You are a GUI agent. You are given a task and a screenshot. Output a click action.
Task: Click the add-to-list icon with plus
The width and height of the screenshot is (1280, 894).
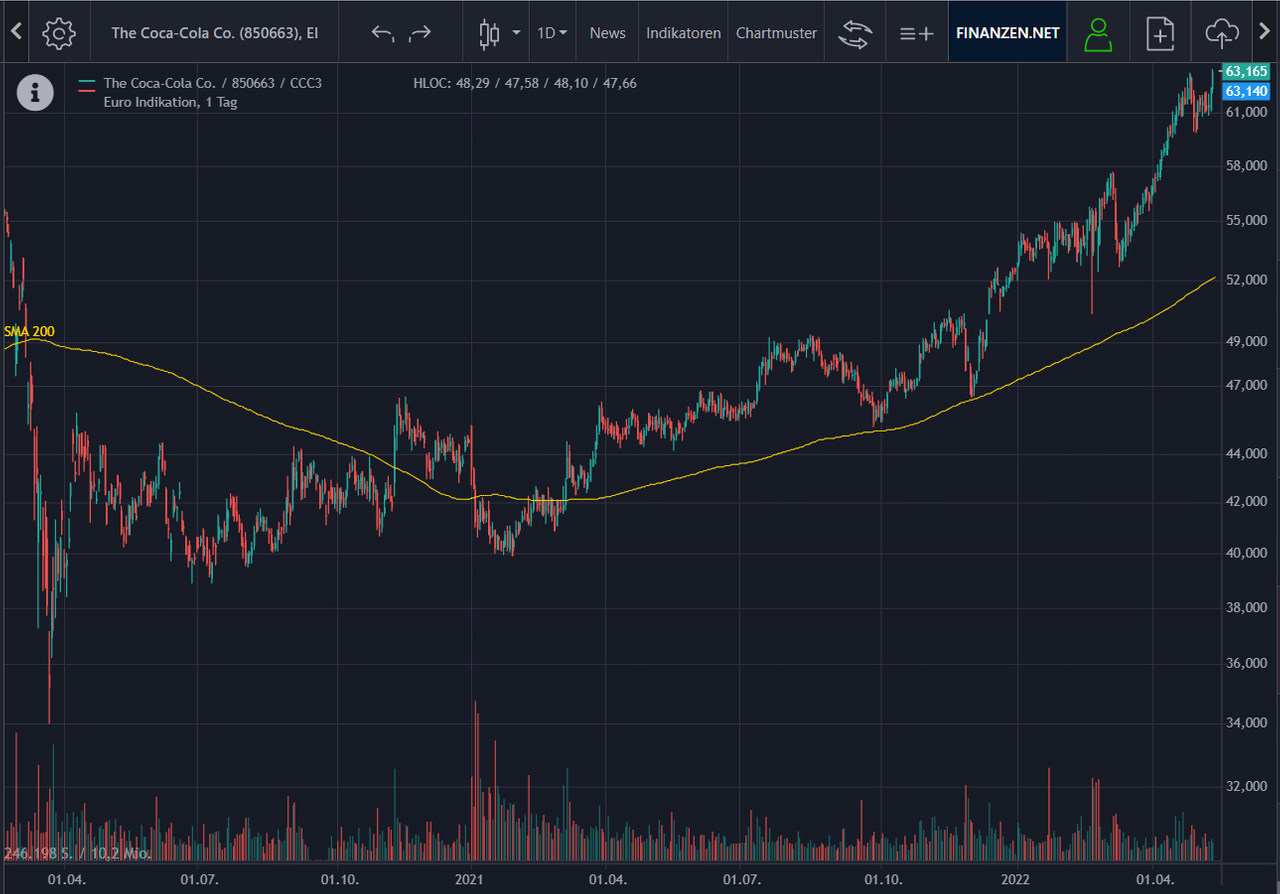point(916,33)
